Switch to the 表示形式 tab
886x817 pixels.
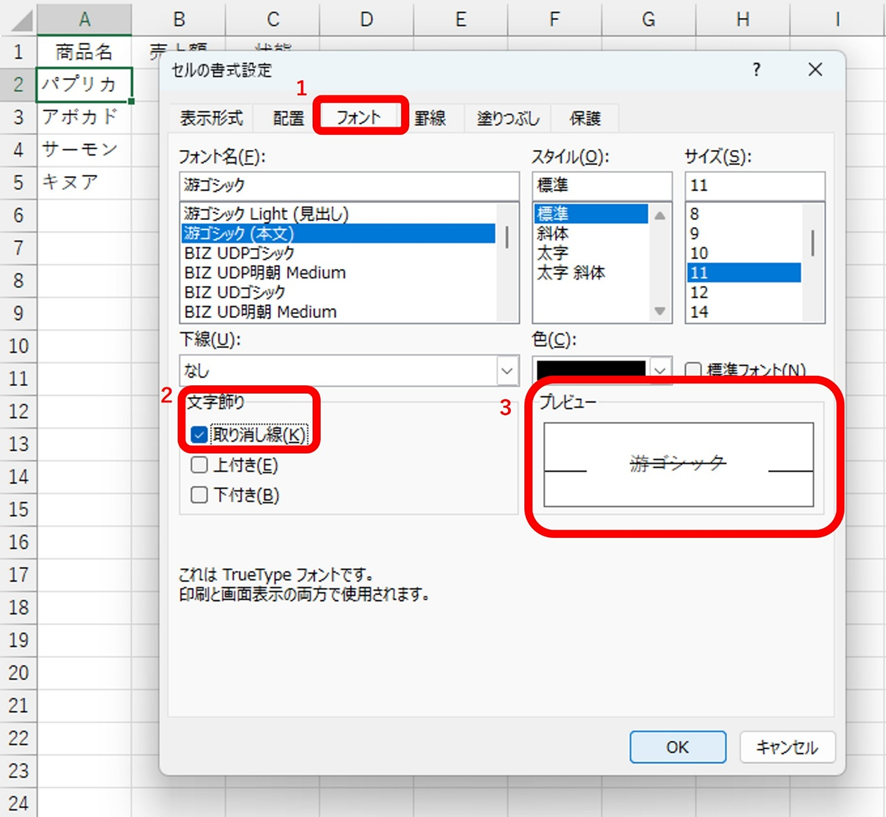[211, 118]
